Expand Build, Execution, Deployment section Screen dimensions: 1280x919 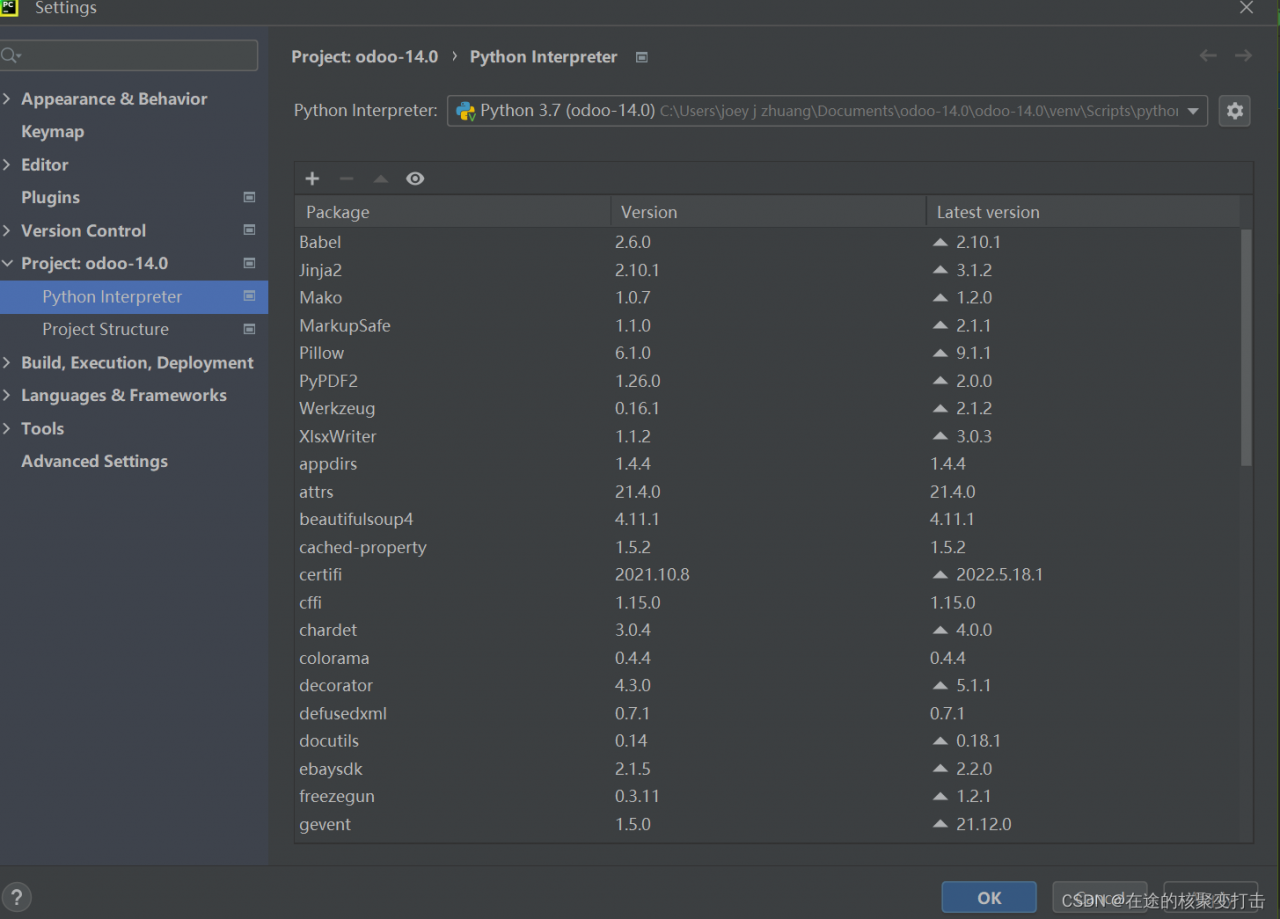pos(7,362)
